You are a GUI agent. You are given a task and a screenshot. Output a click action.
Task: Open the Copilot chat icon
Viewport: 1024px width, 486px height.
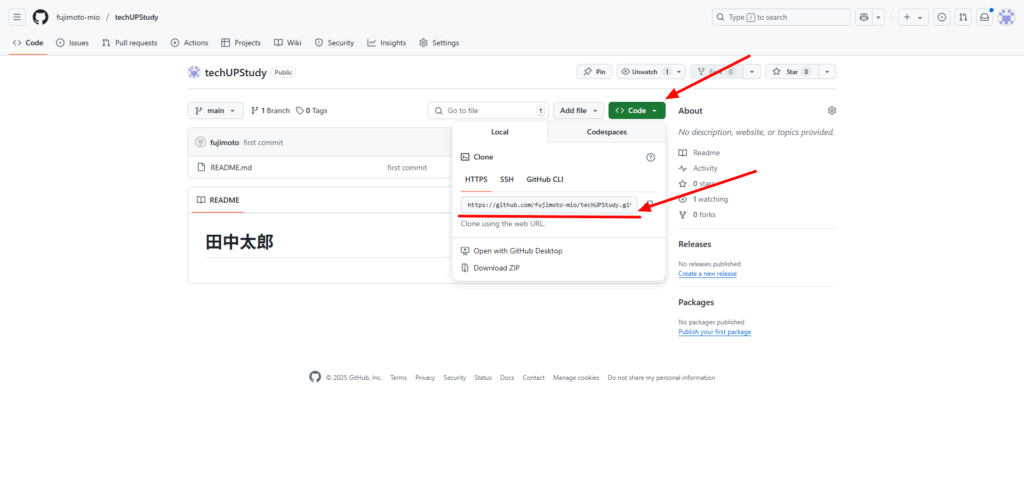tap(863, 17)
